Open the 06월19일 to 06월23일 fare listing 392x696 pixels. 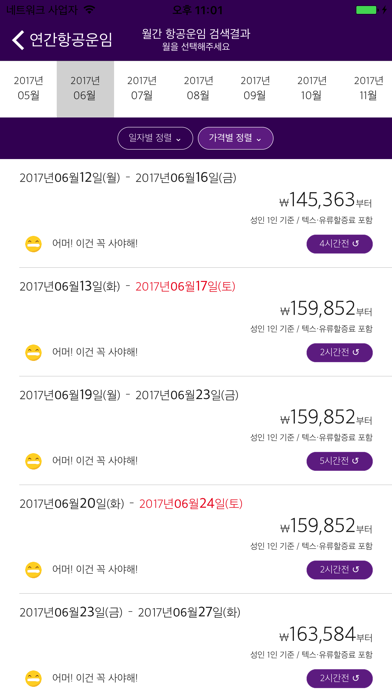[x=196, y=431]
